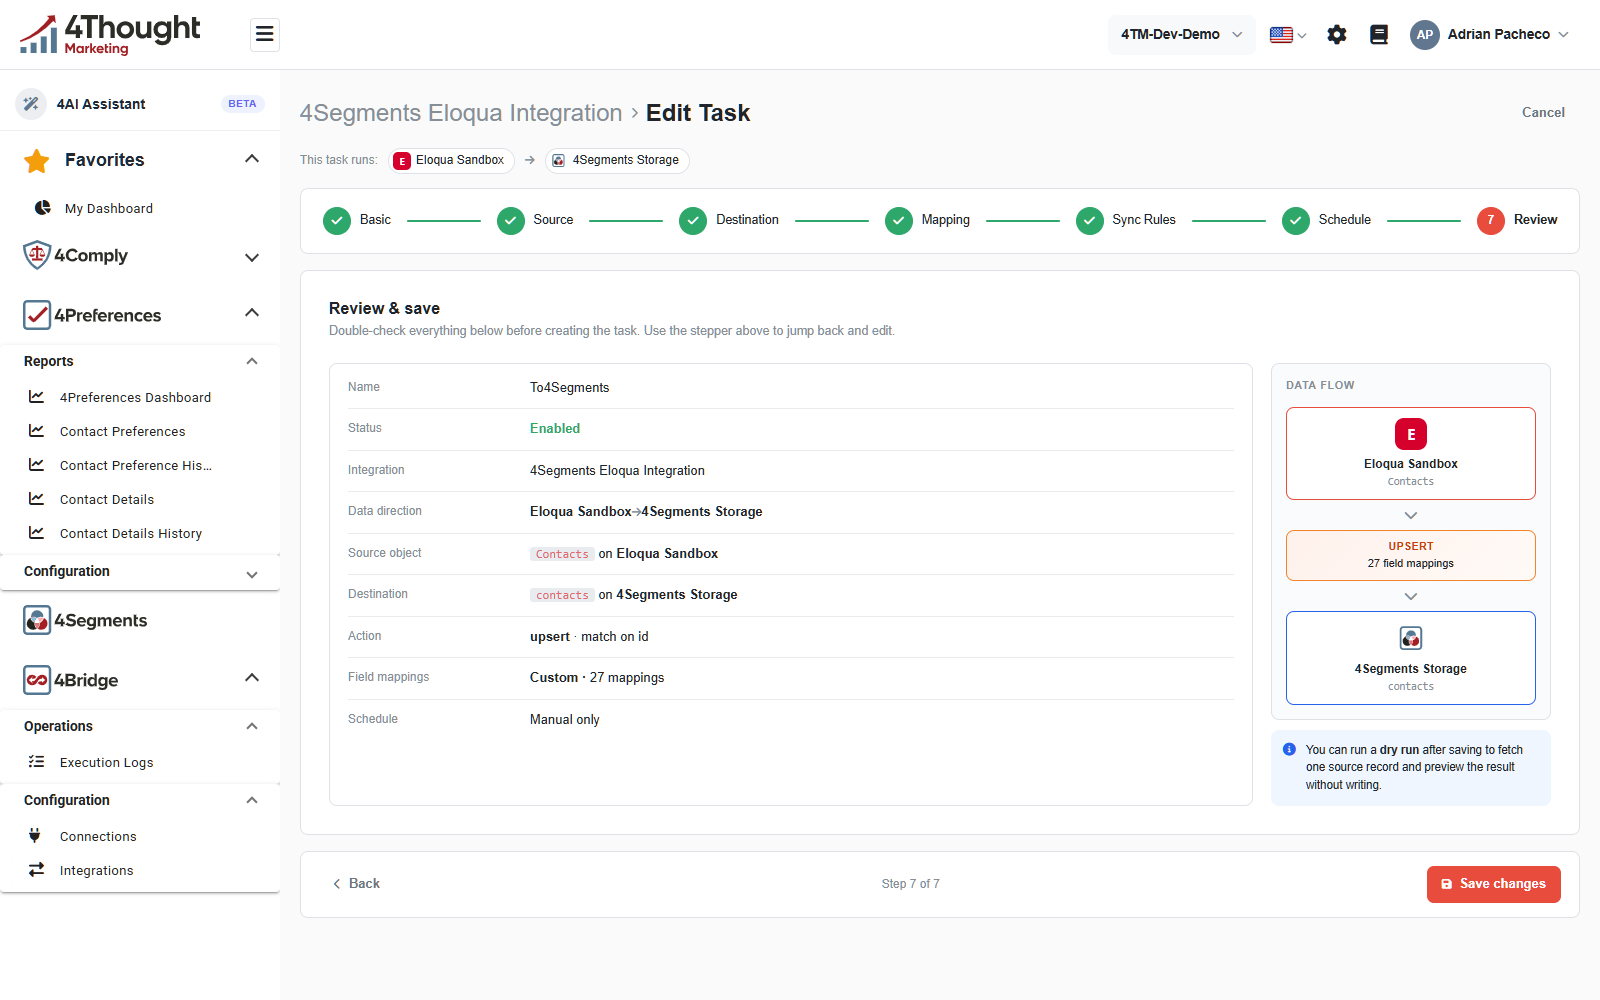
Task: Click the Execution Logs list icon
Action: click(36, 762)
